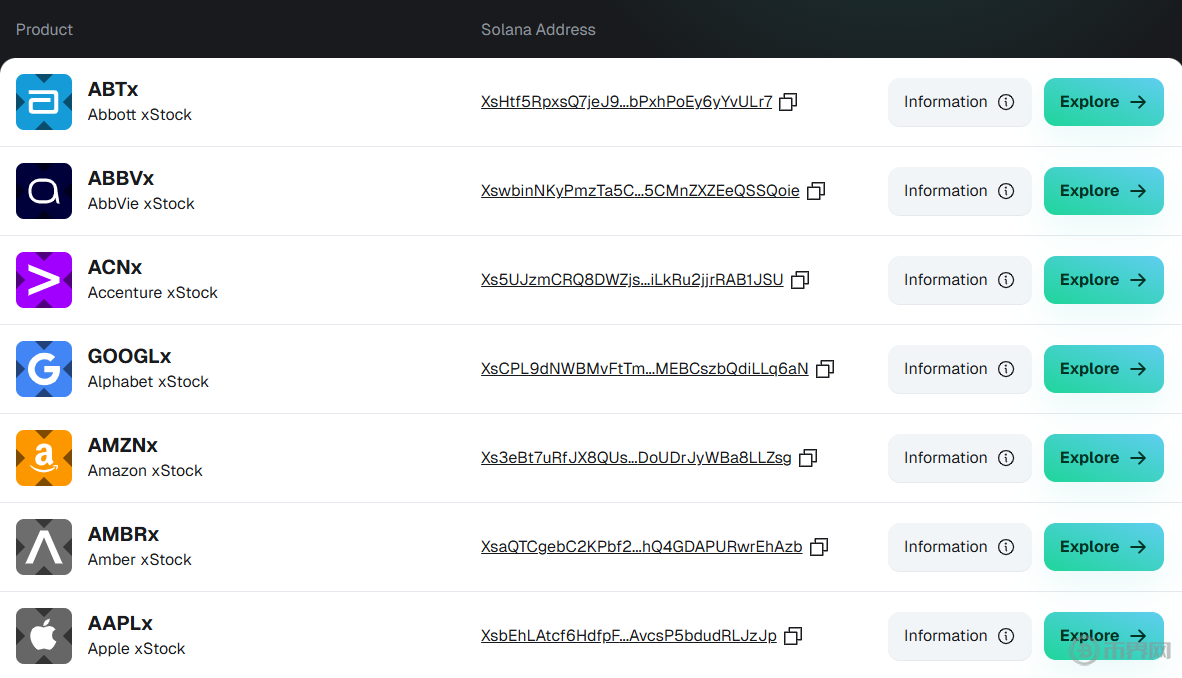Copy the AAPLx Solana address
Viewport: 1182px width, 678px height.
793,636
